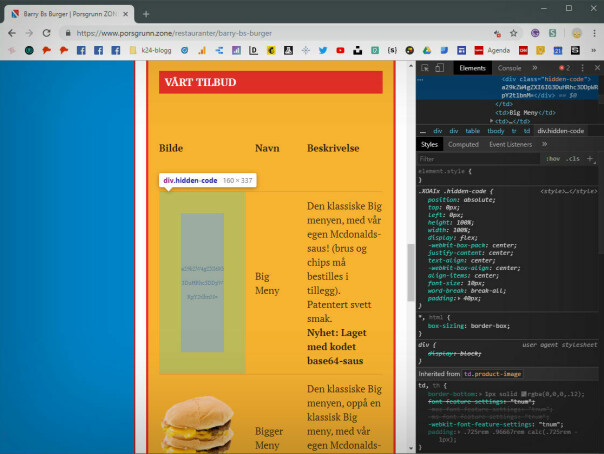Screen dimensions: 604x454
Task: Open the Computed tab
Action: point(463,144)
